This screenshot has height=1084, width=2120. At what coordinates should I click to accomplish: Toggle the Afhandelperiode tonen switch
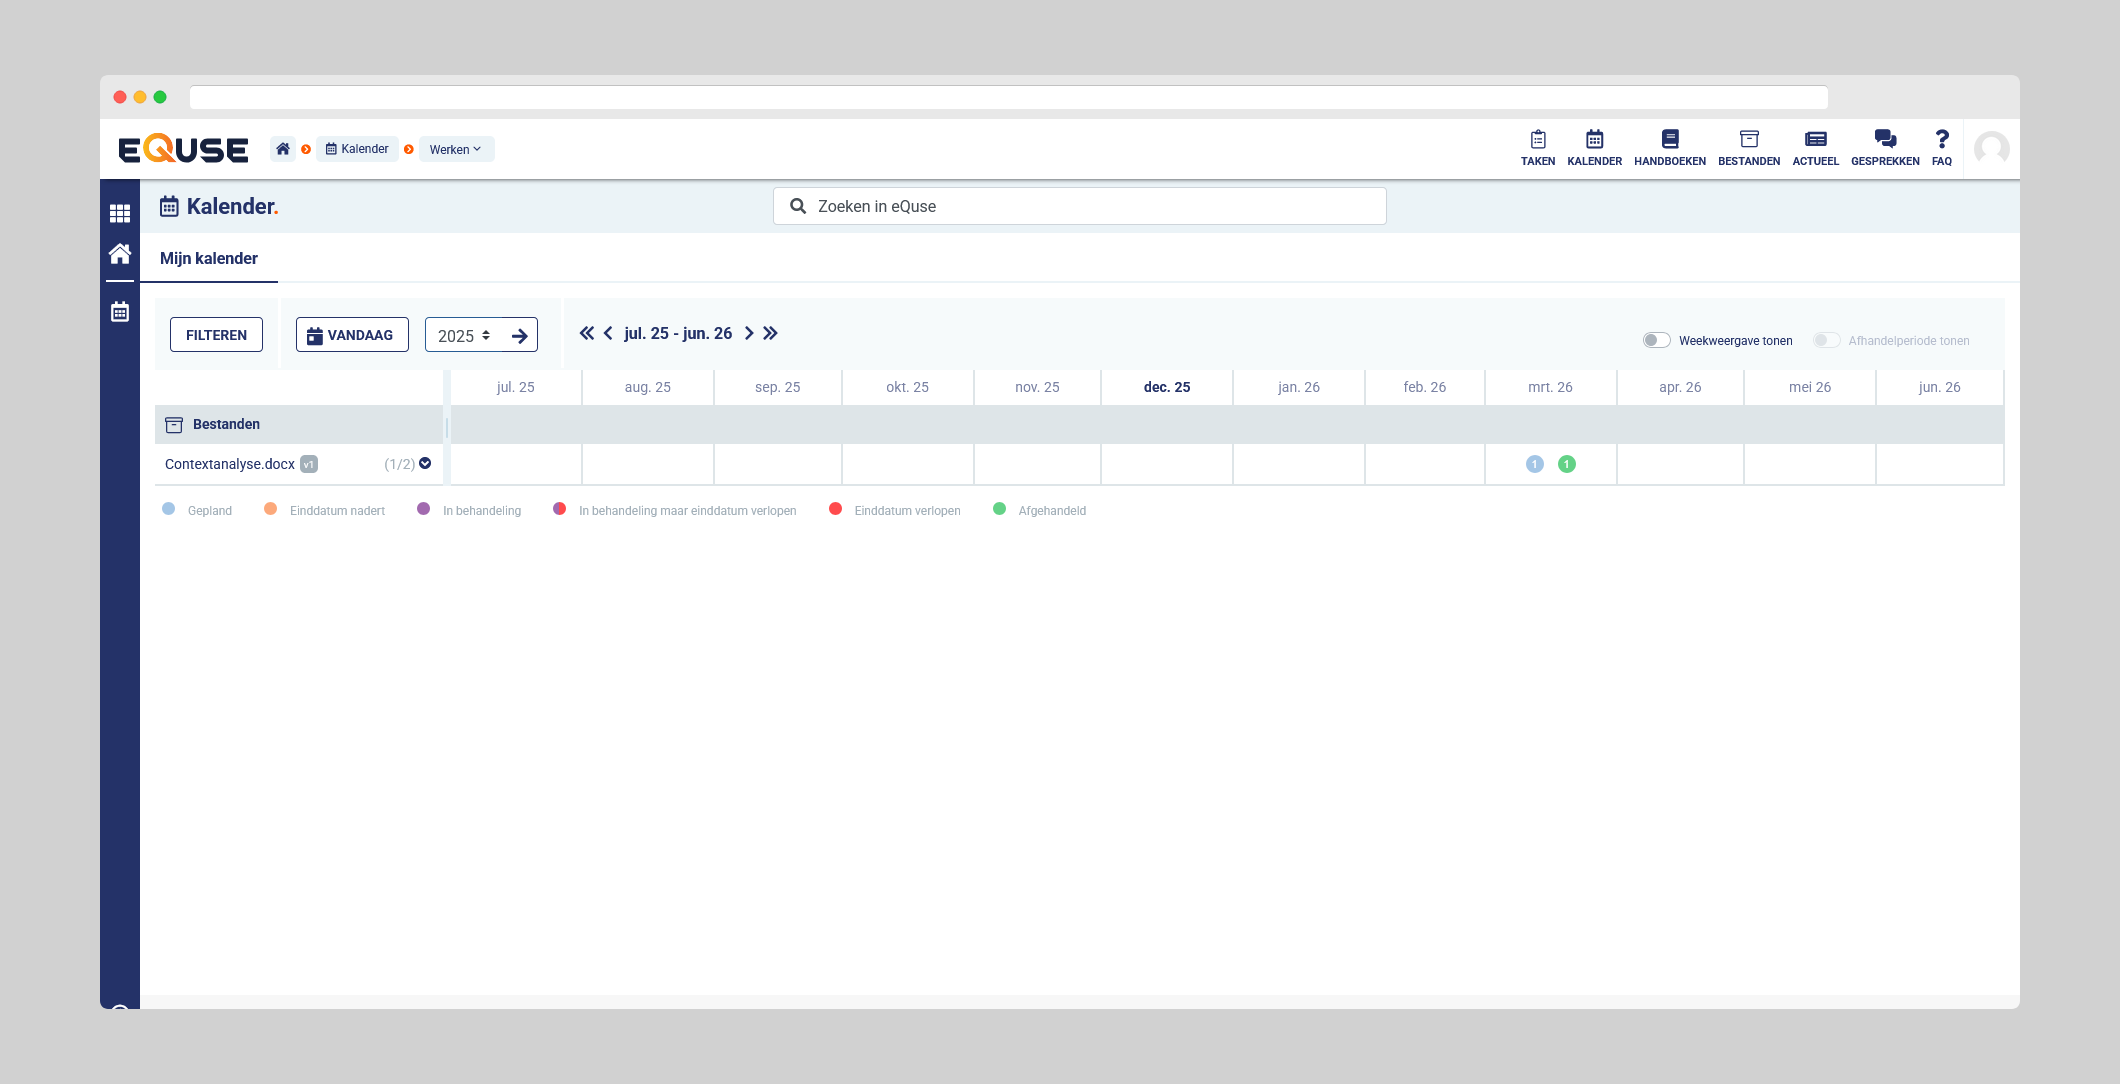(1826, 340)
